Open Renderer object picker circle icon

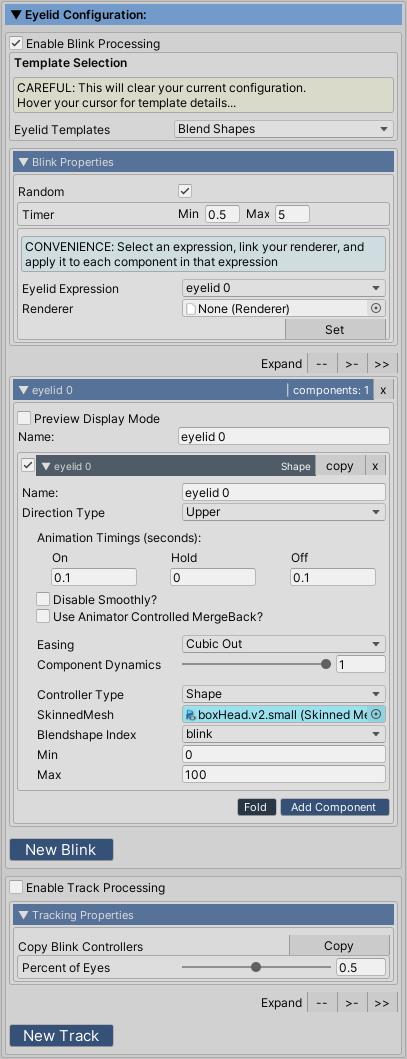point(377,309)
